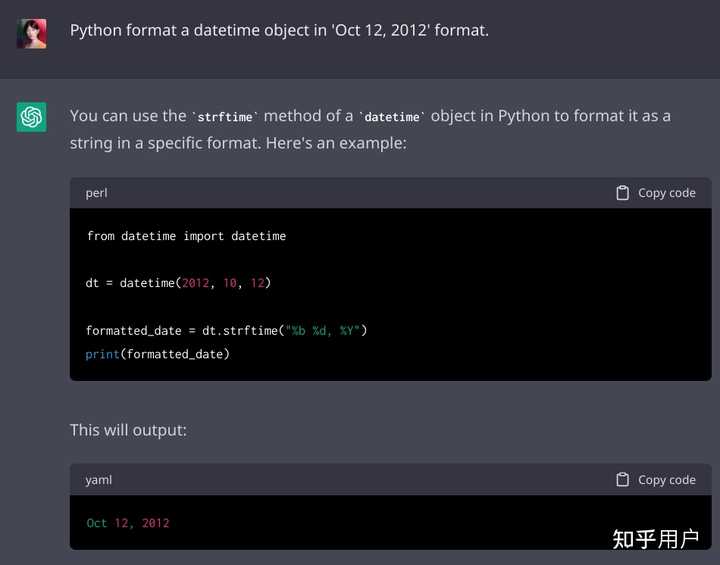Image resolution: width=720 pixels, height=565 pixels.
Task: Click the "yaml" language label
Action: [x=98, y=480]
